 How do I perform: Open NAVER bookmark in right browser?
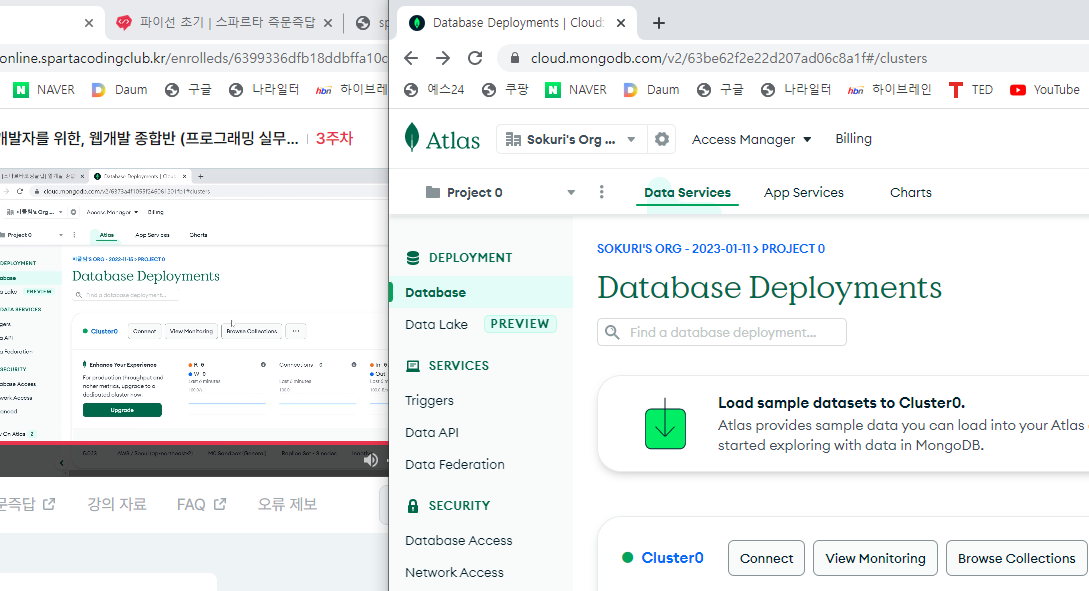[x=576, y=90]
